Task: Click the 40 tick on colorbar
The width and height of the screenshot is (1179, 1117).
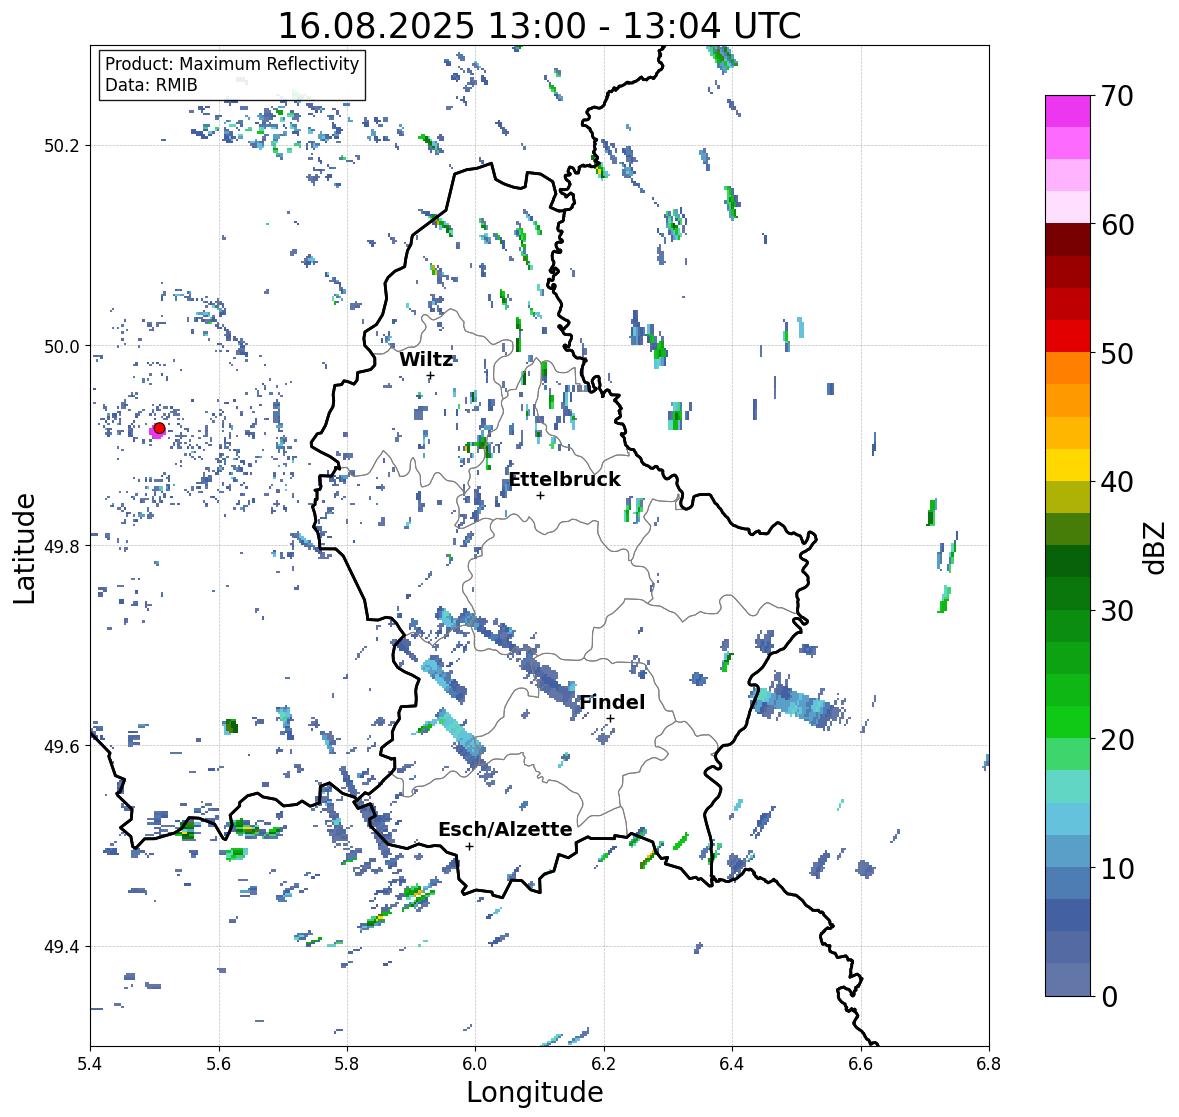Action: 1117,482
